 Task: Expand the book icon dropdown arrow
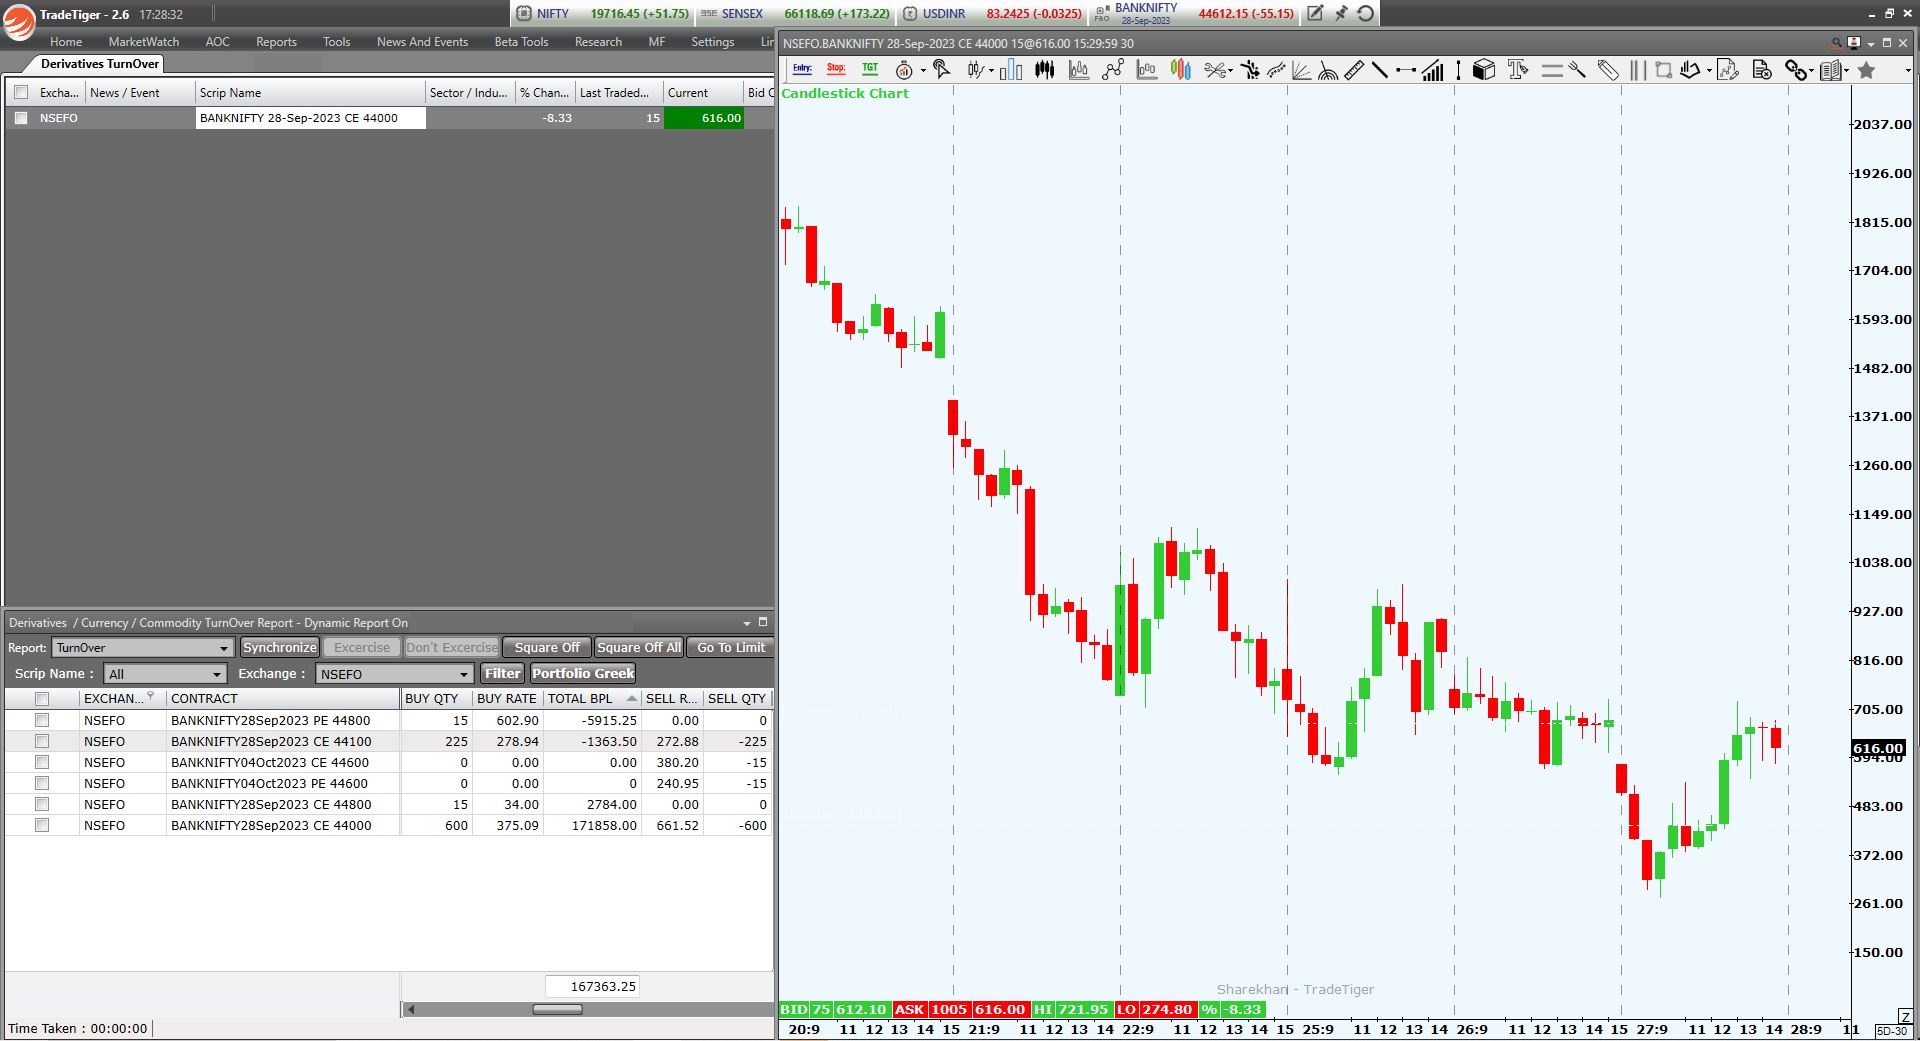1846,71
